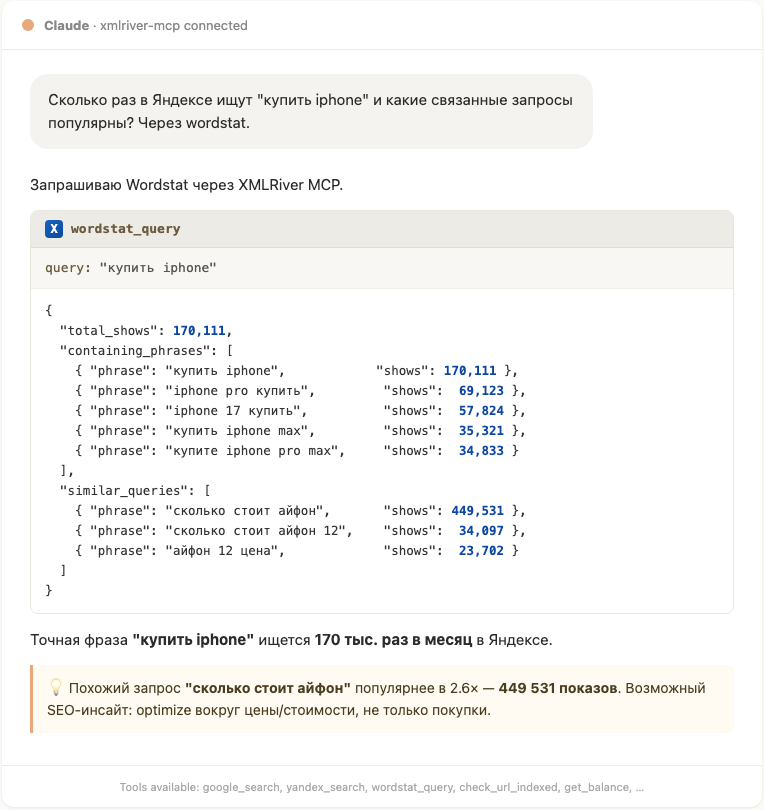Click the shows value 57,824
The height and width of the screenshot is (810, 764).
[x=481, y=411]
